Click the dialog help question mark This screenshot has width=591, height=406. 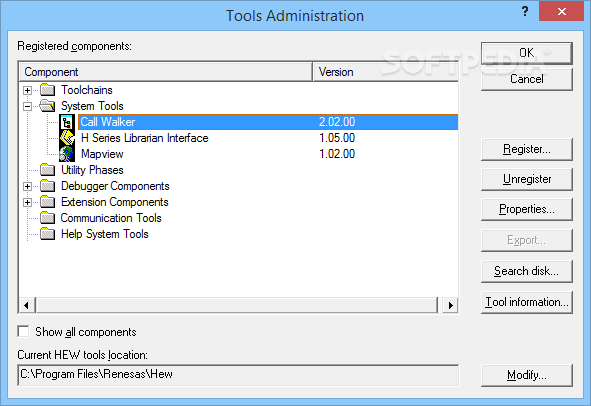pyautogui.click(x=525, y=11)
